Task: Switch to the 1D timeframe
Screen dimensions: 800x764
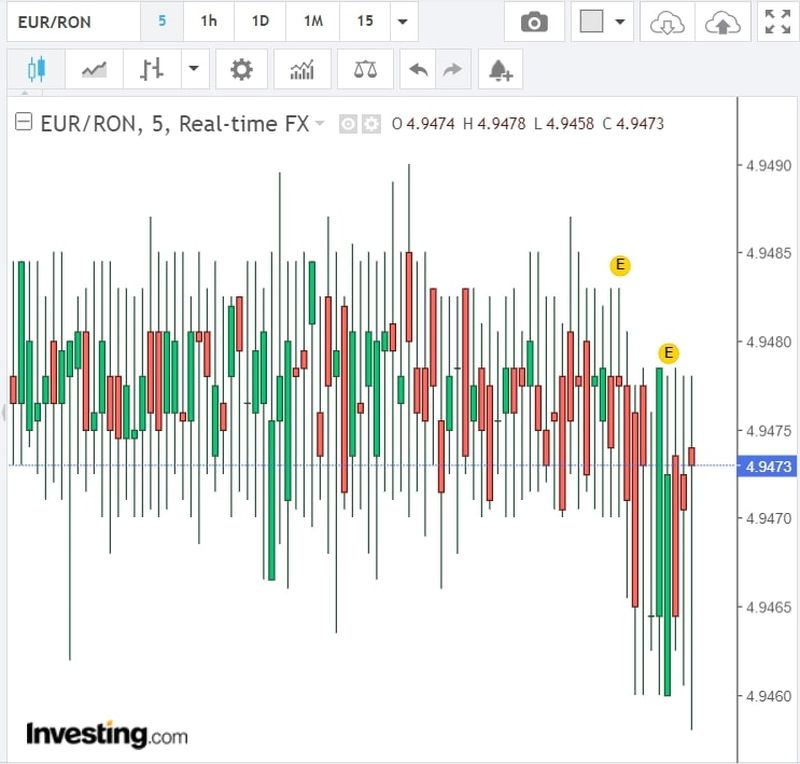Action: [x=260, y=22]
